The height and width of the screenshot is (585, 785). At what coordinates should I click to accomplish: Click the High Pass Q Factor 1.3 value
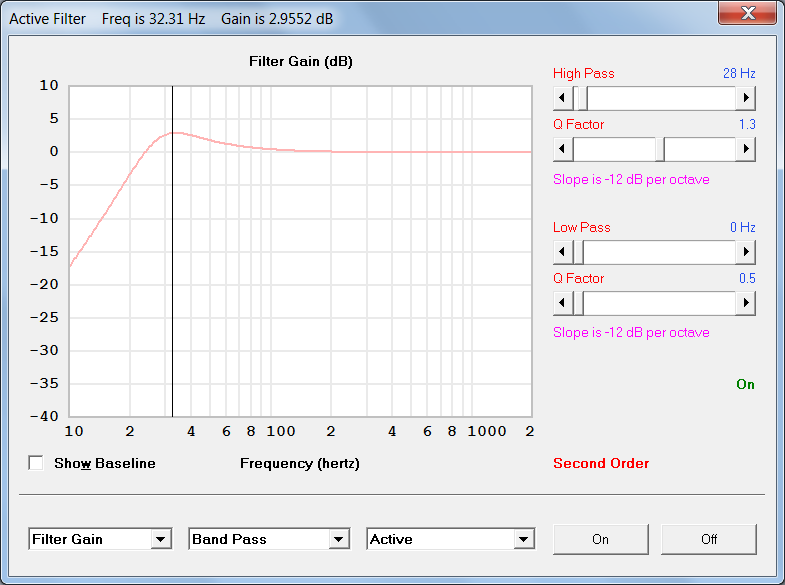point(747,125)
